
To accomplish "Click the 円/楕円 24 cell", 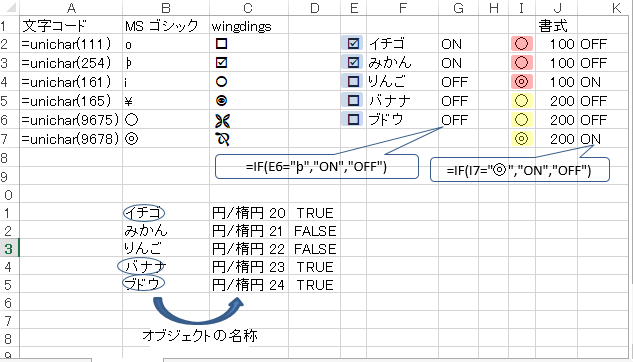I will tap(249, 285).
